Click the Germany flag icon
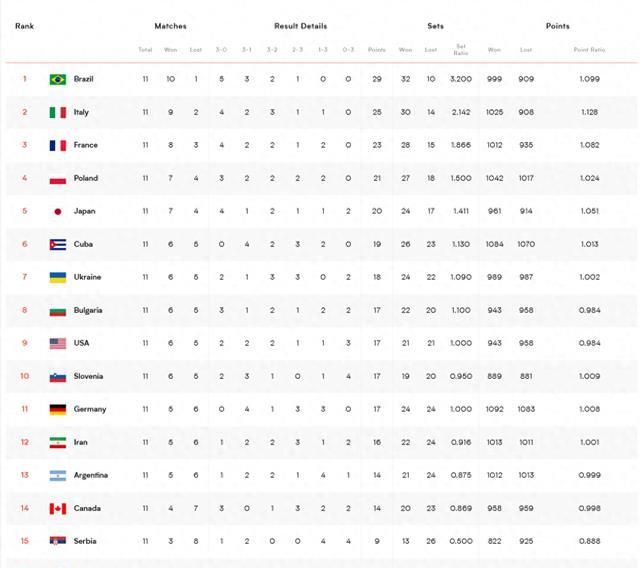 coord(58,409)
